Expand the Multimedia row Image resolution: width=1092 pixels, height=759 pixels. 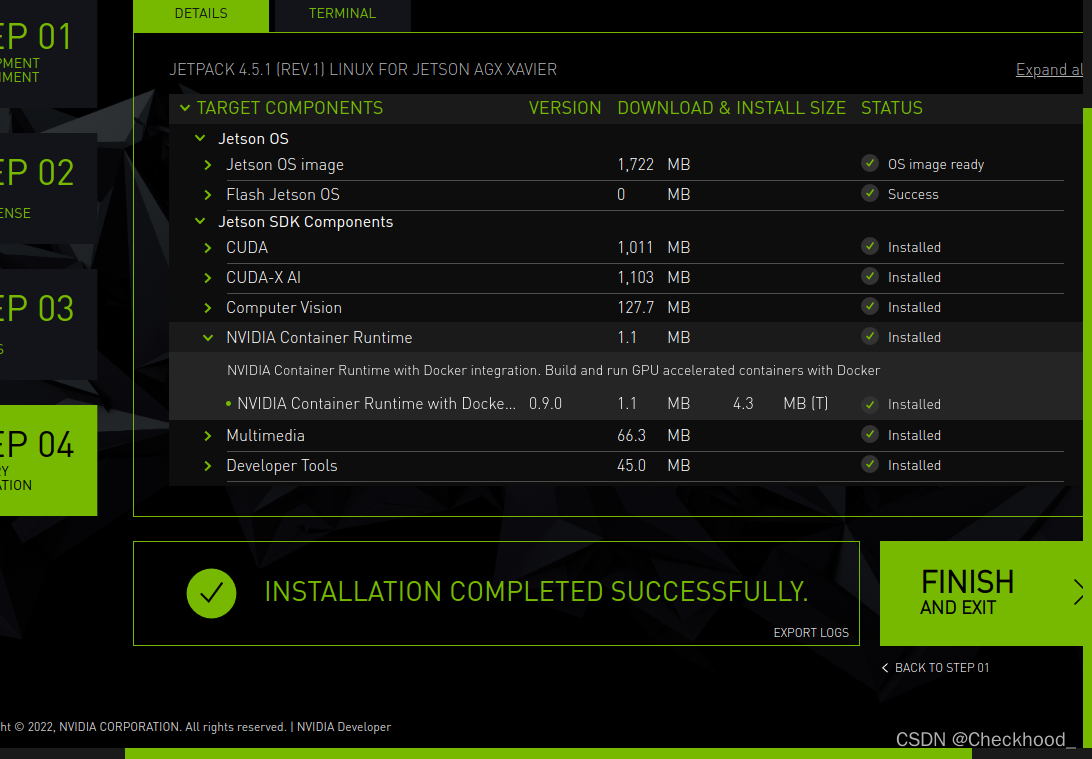point(208,436)
